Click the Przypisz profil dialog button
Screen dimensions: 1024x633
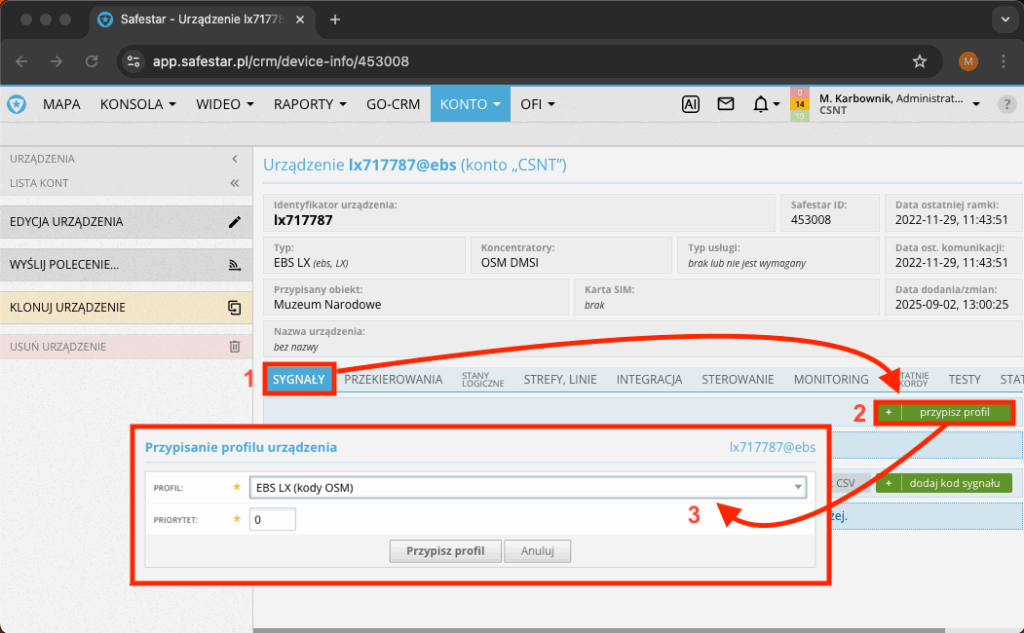click(x=445, y=551)
